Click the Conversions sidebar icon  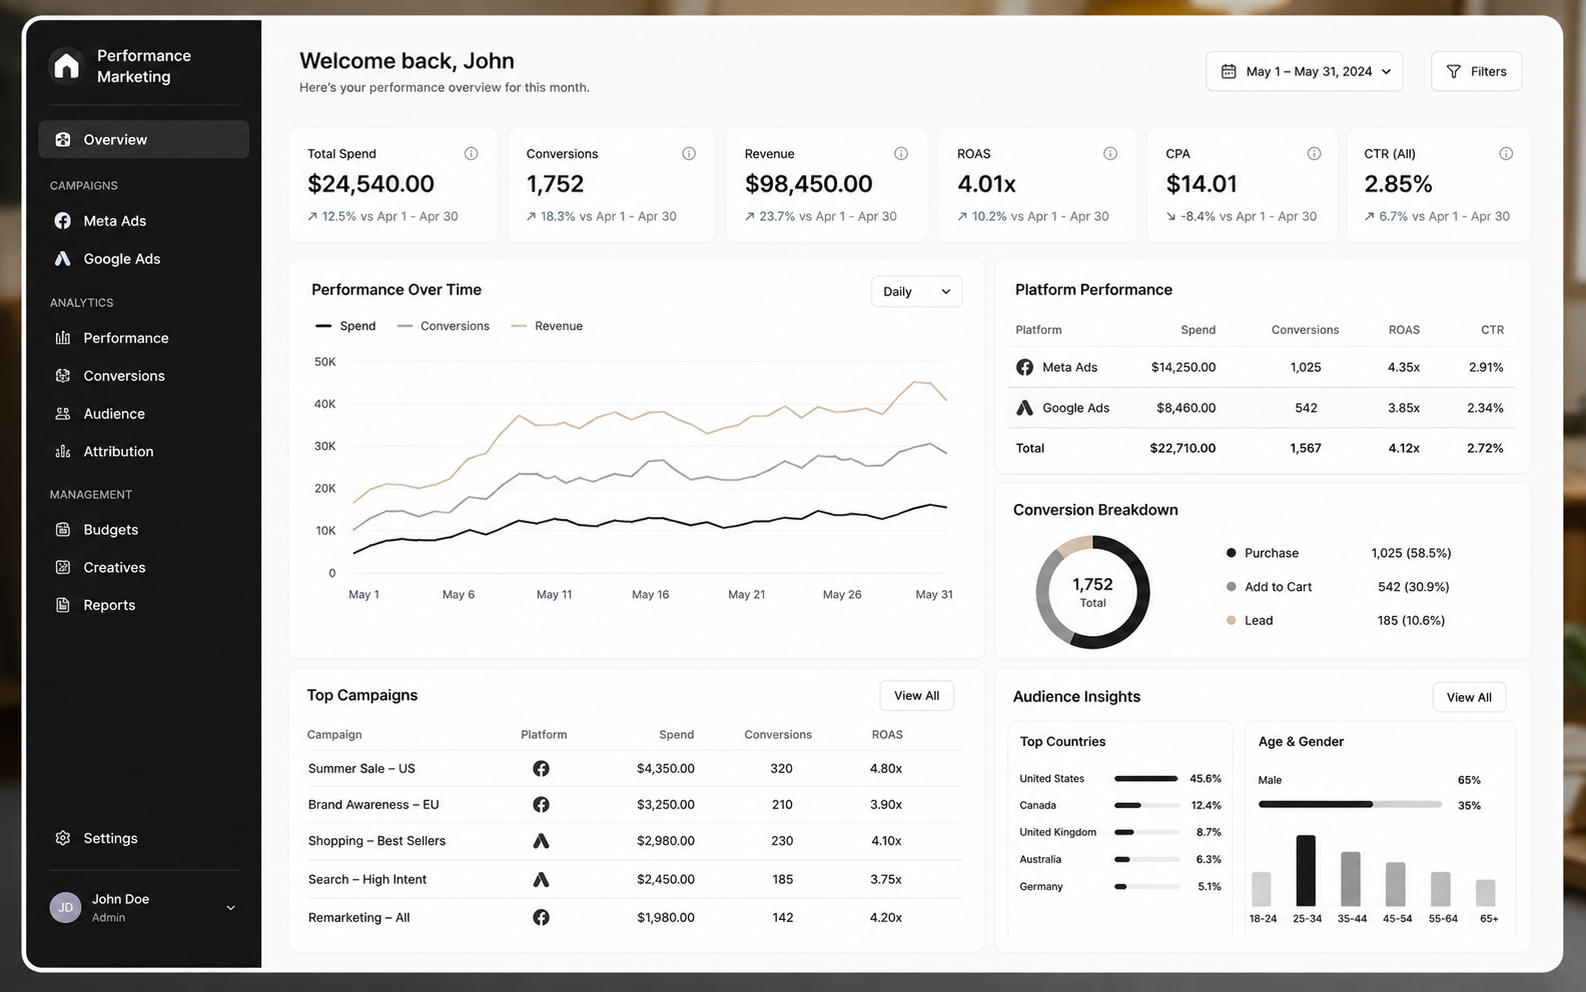[x=63, y=376]
